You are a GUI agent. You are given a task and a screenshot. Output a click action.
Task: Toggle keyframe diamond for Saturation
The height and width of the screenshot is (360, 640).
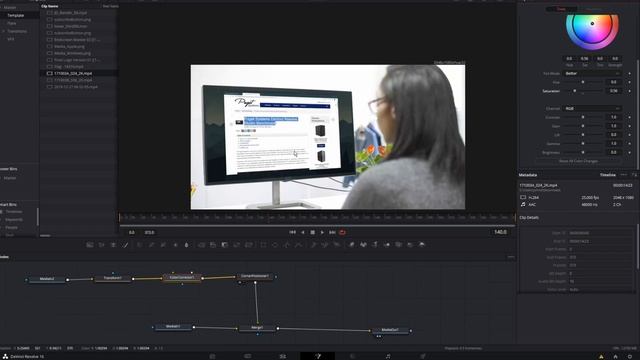pos(629,91)
